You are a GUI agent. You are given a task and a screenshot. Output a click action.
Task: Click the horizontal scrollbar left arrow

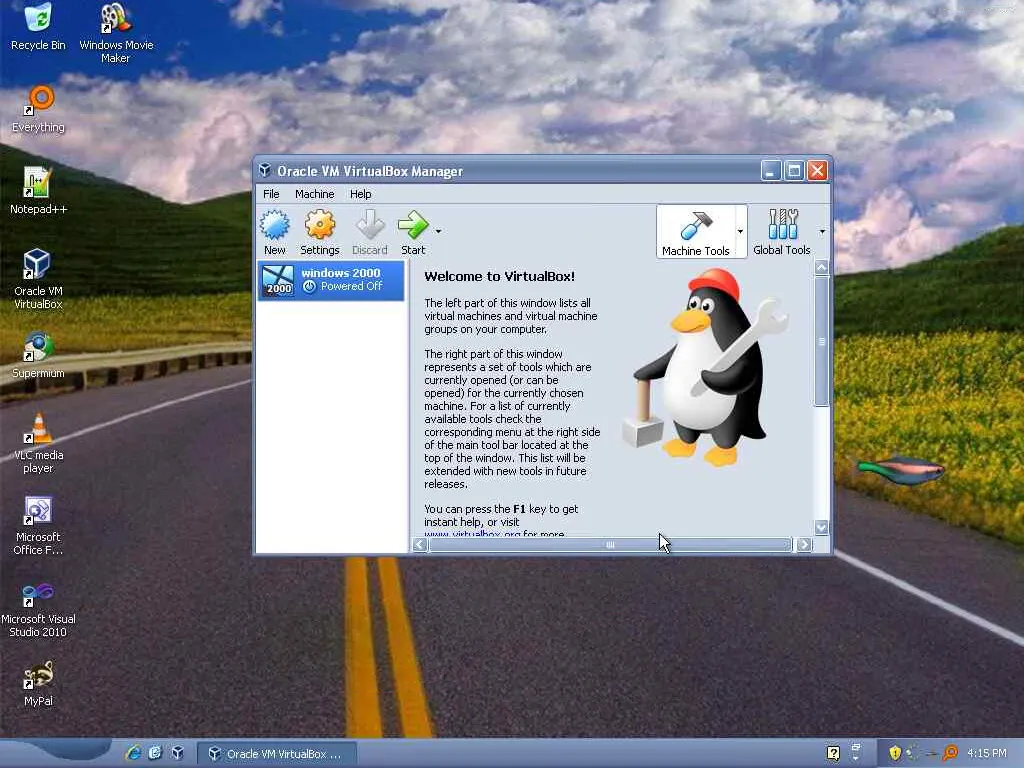(420, 545)
